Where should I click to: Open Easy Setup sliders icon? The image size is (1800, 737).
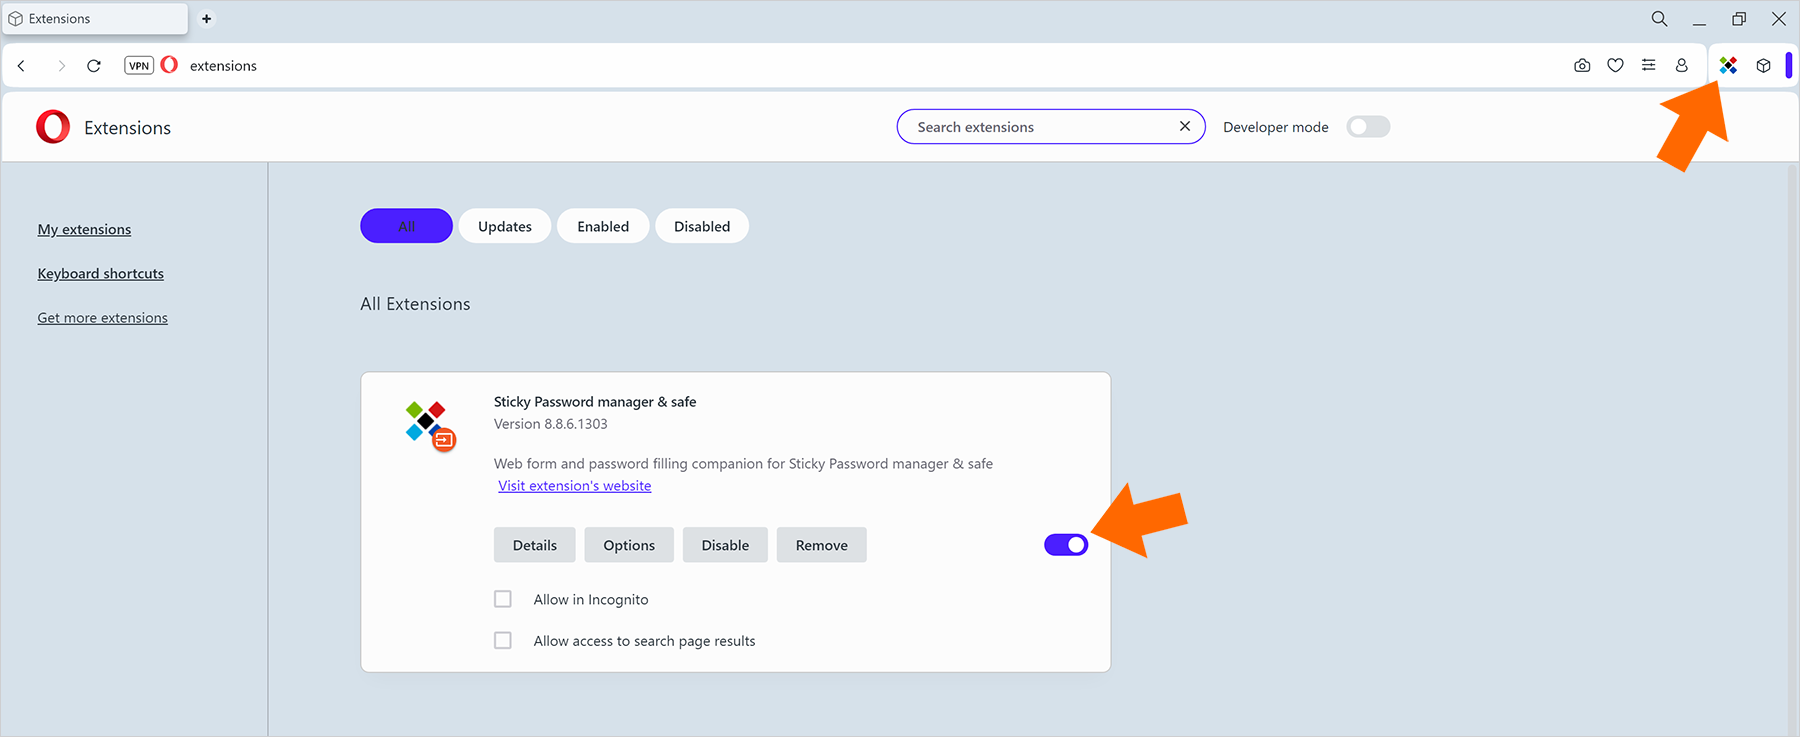[1648, 66]
